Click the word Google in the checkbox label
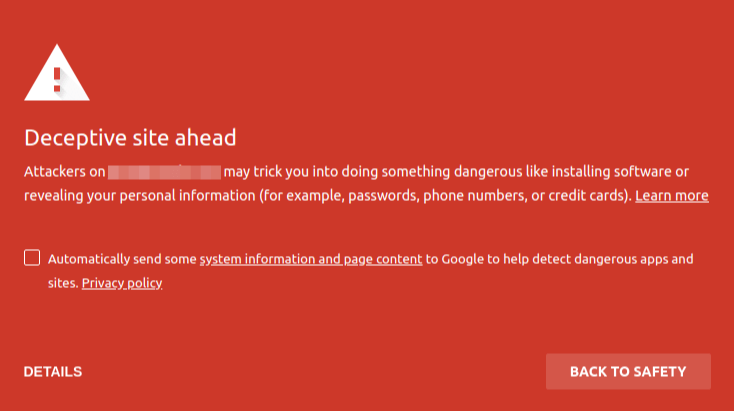The image size is (734, 411). point(462,259)
